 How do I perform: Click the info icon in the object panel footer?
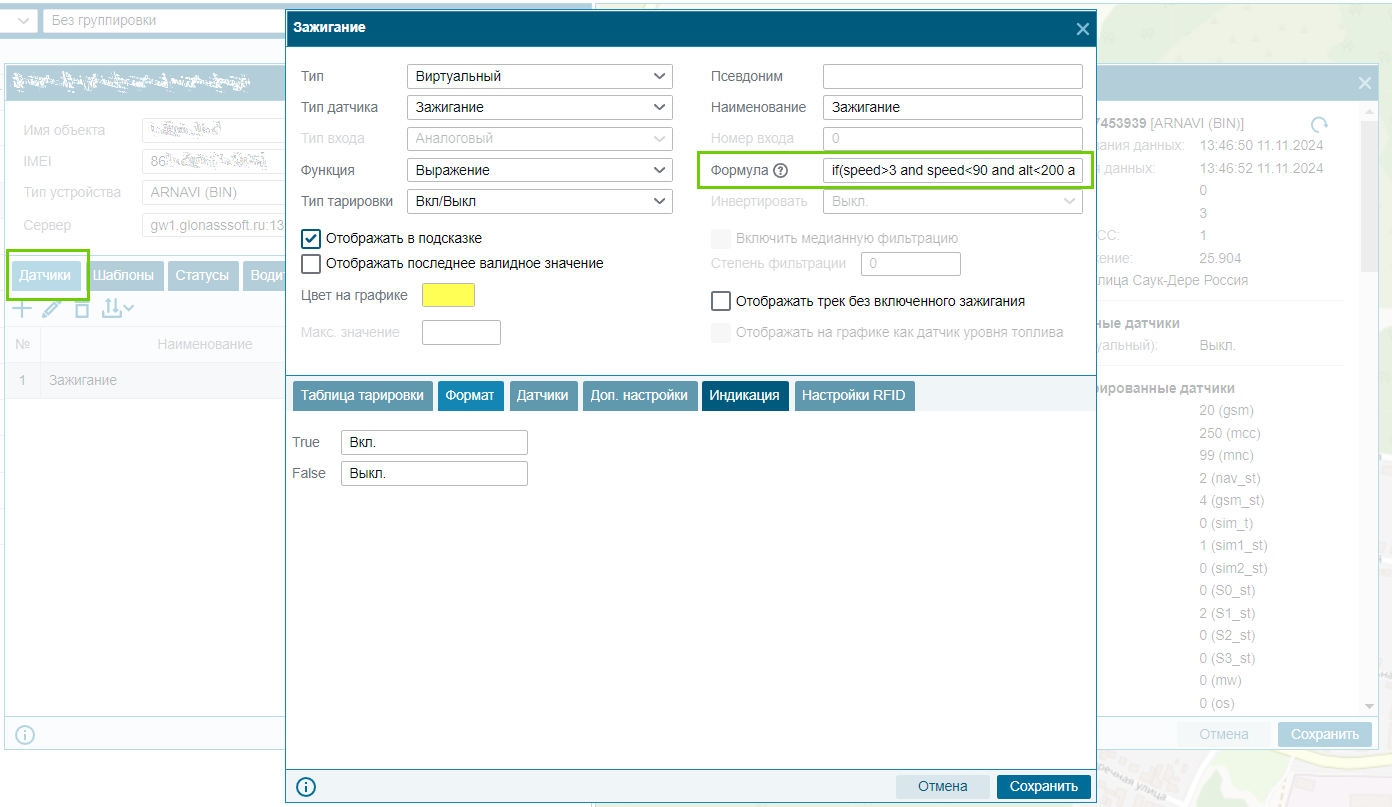(25, 735)
